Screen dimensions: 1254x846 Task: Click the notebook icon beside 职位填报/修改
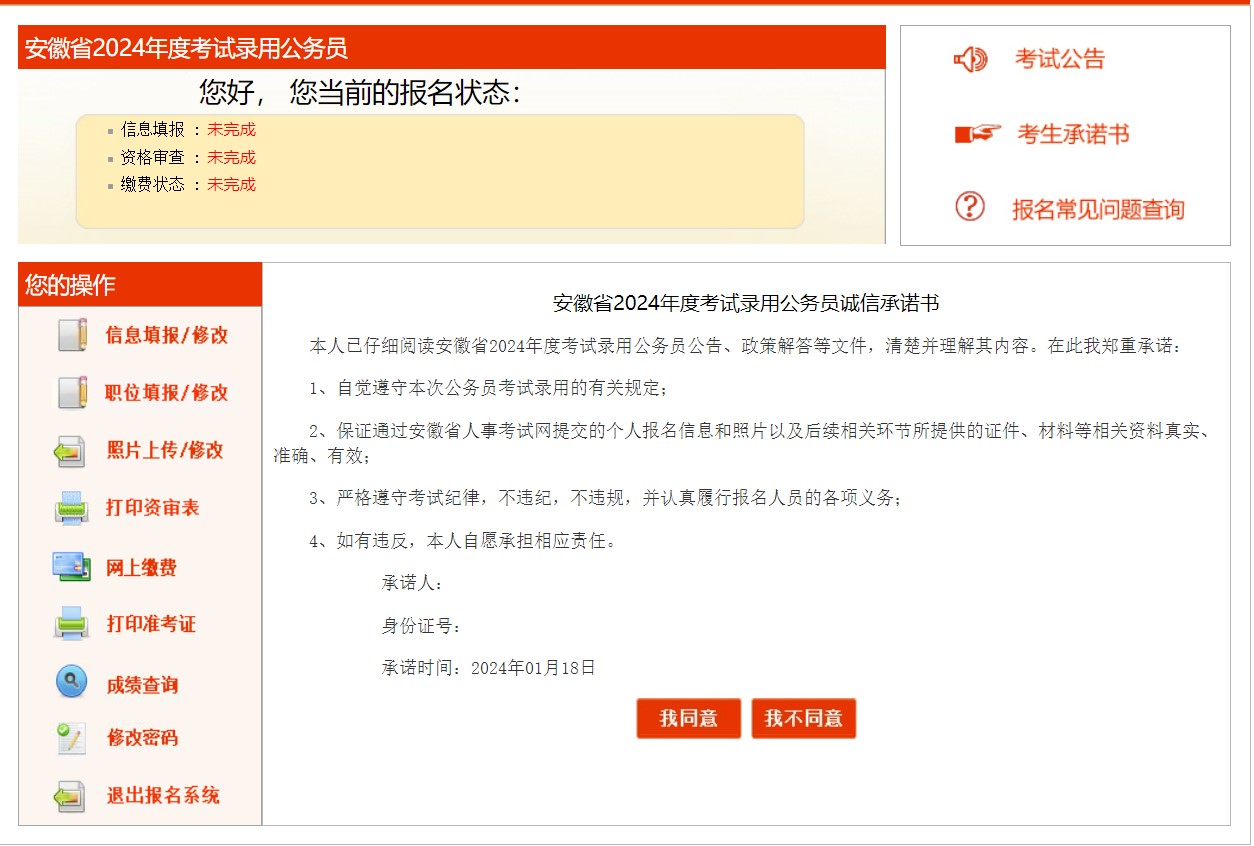pyautogui.click(x=71, y=392)
